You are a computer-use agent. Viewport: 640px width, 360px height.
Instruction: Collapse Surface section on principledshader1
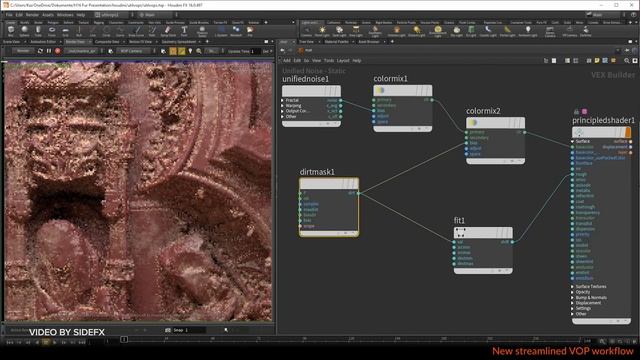pos(572,141)
